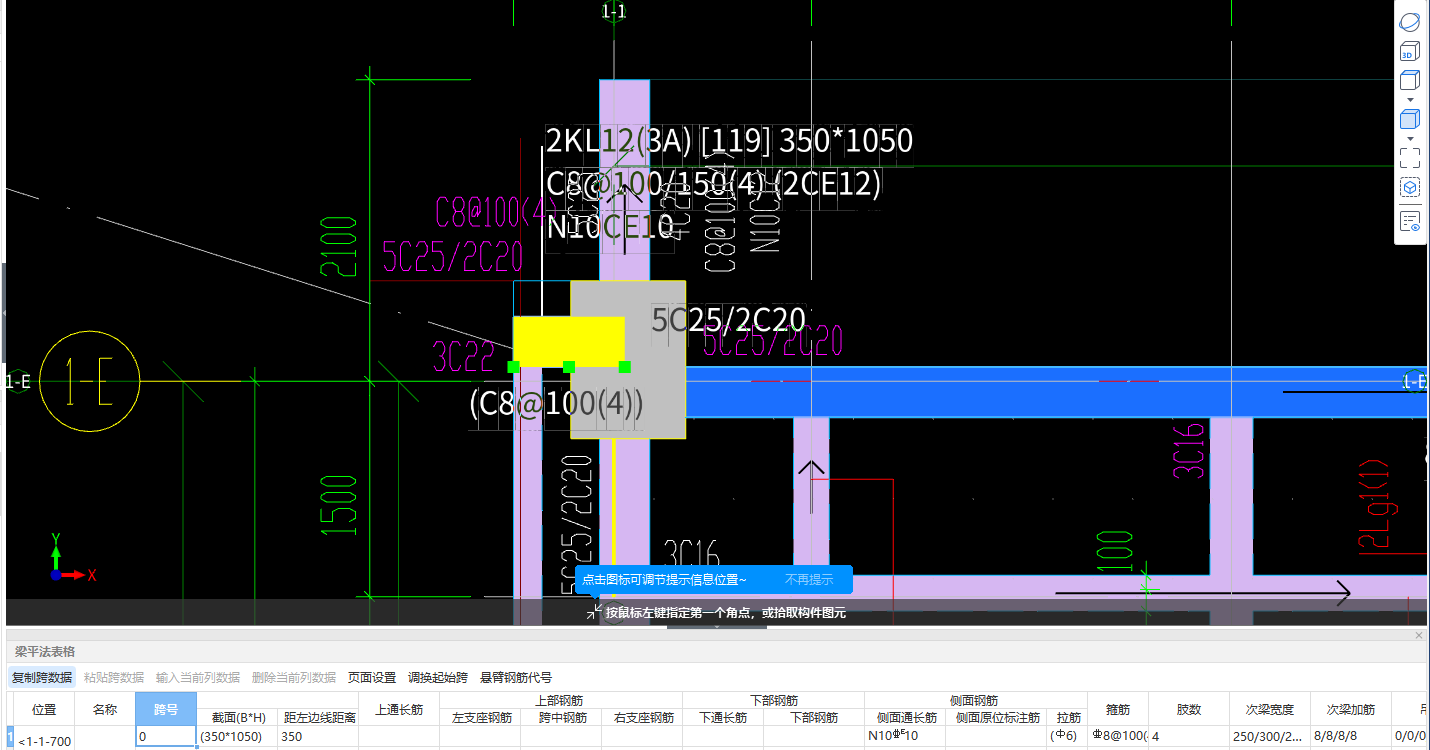Click the (C8@100(4)) stirrup annotation
Image resolution: width=1430 pixels, height=750 pixels.
(556, 404)
